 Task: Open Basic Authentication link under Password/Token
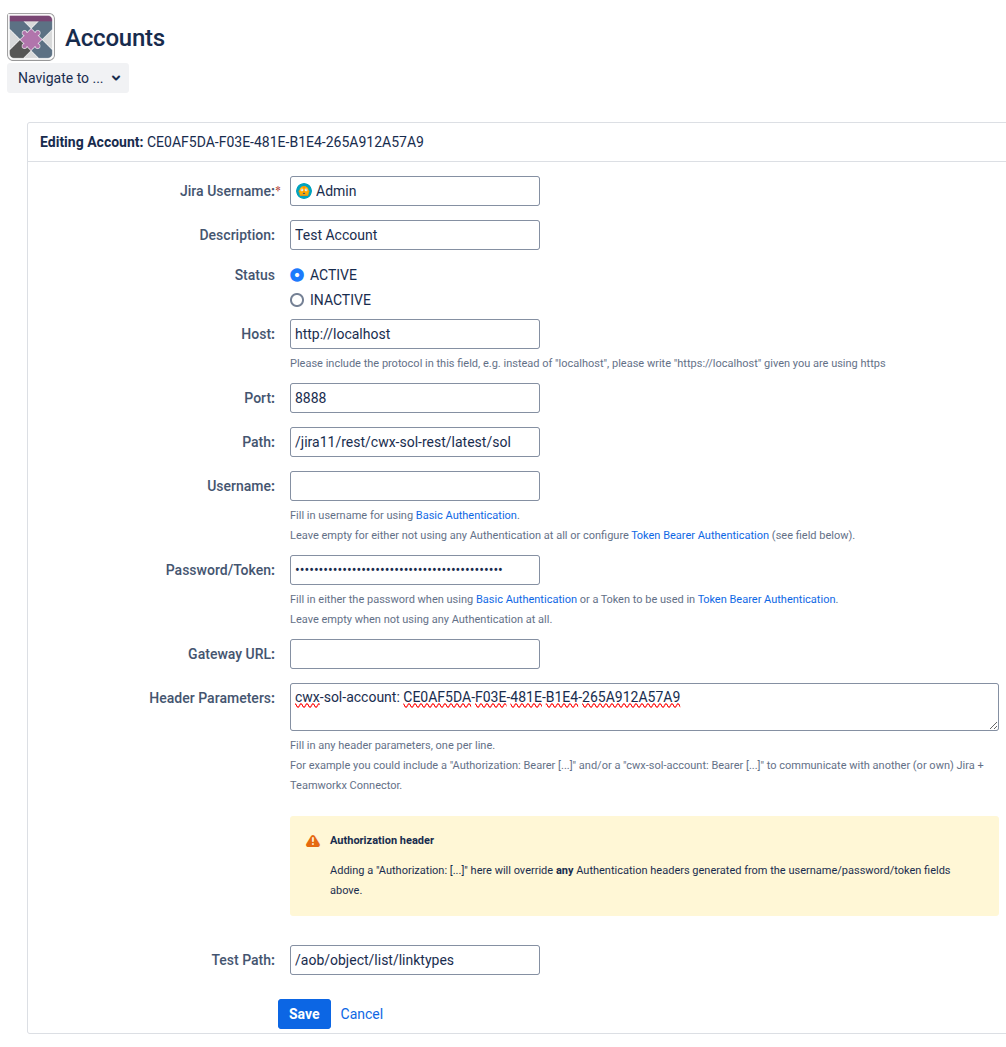click(x=526, y=599)
